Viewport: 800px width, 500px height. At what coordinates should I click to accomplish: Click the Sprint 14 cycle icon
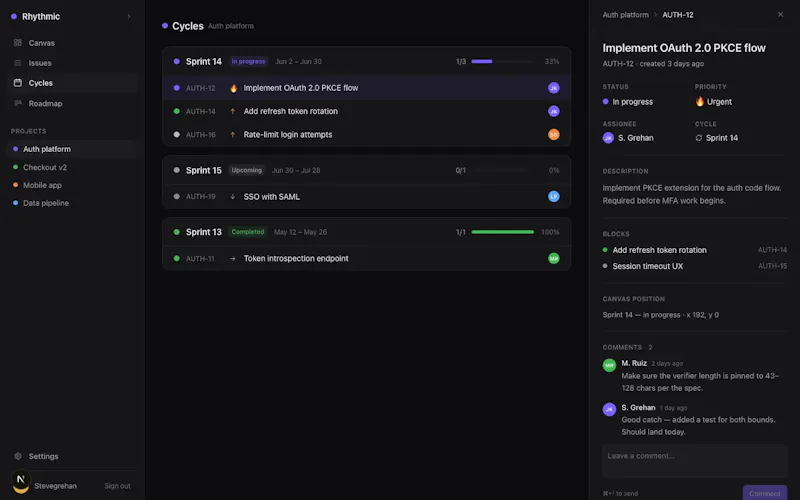(698, 138)
